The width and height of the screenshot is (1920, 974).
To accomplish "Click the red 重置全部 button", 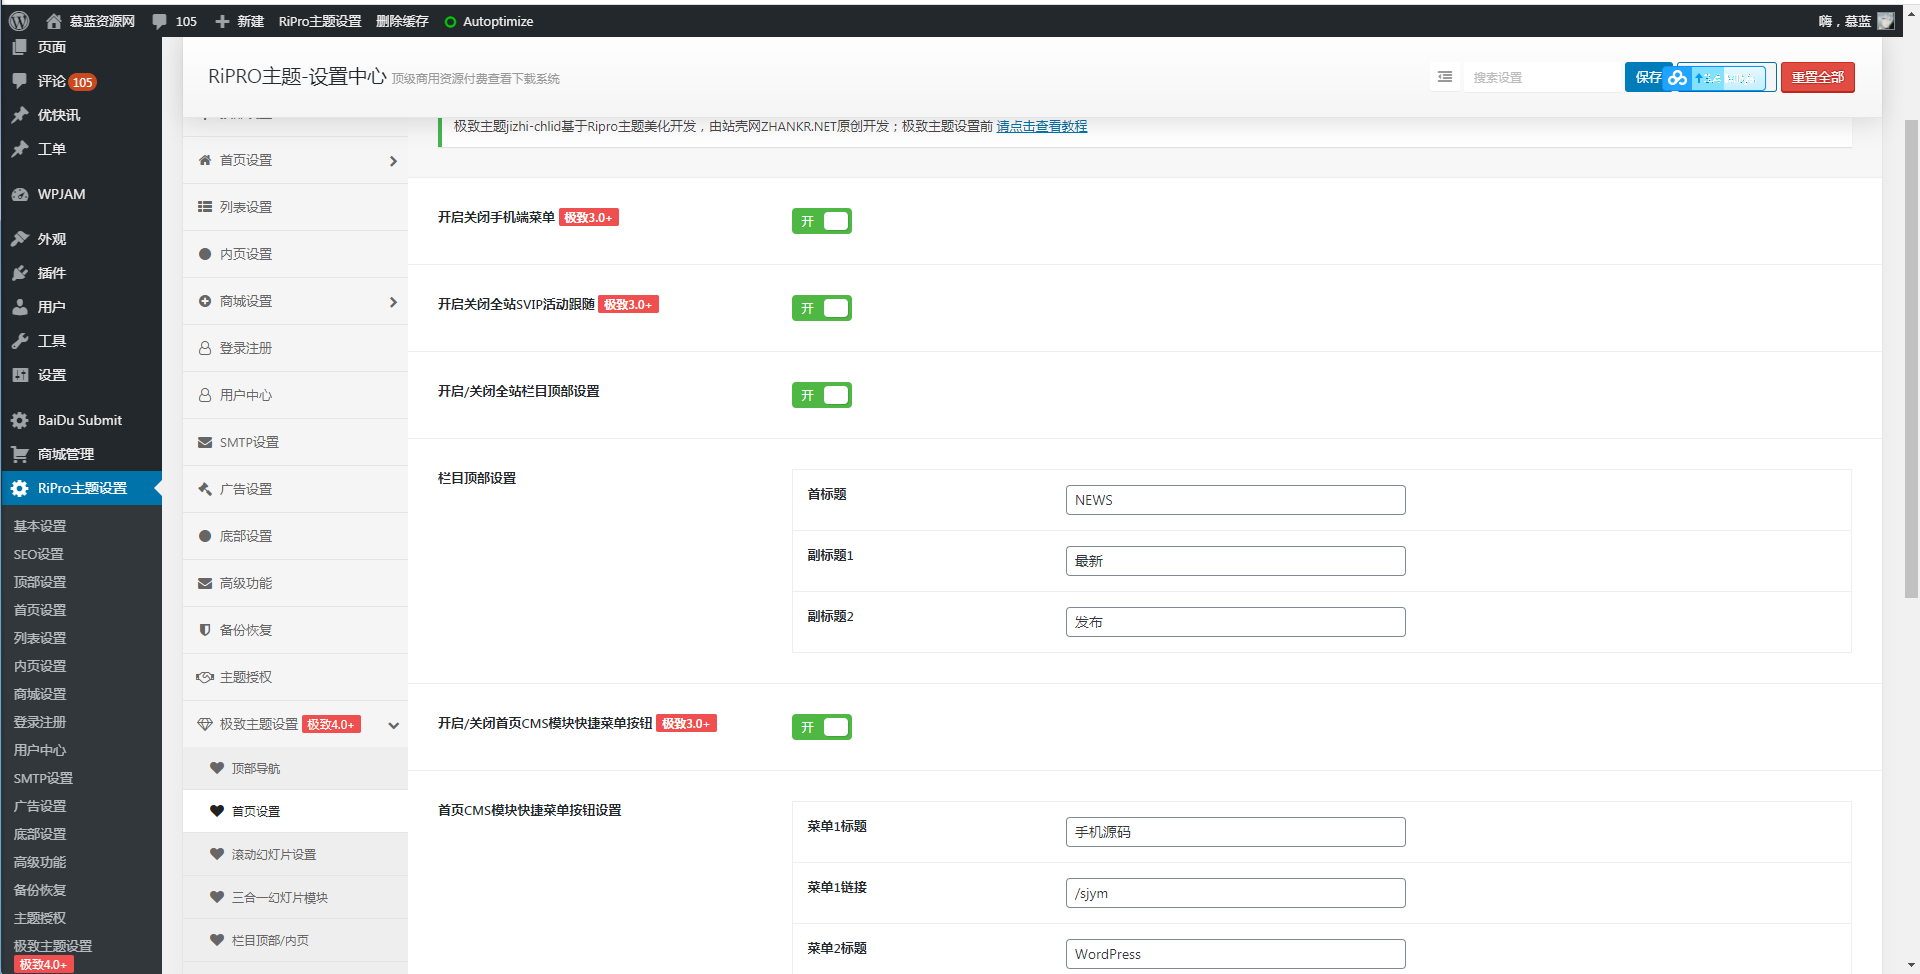I will click(1818, 77).
